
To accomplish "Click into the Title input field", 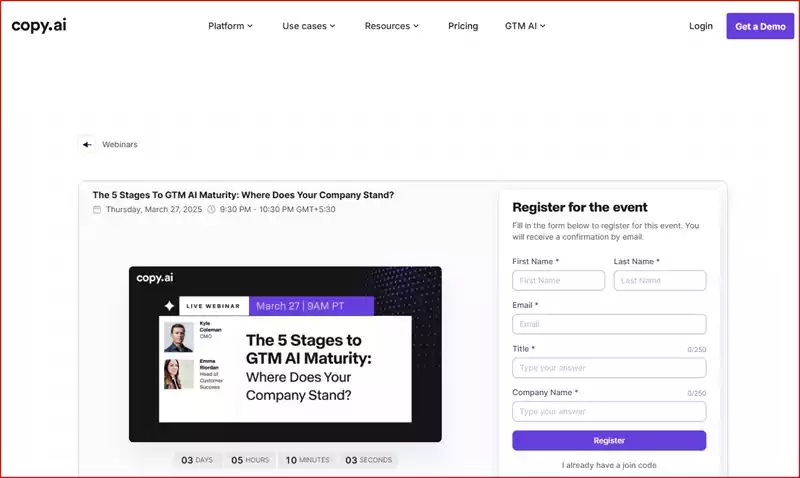I will (x=609, y=368).
